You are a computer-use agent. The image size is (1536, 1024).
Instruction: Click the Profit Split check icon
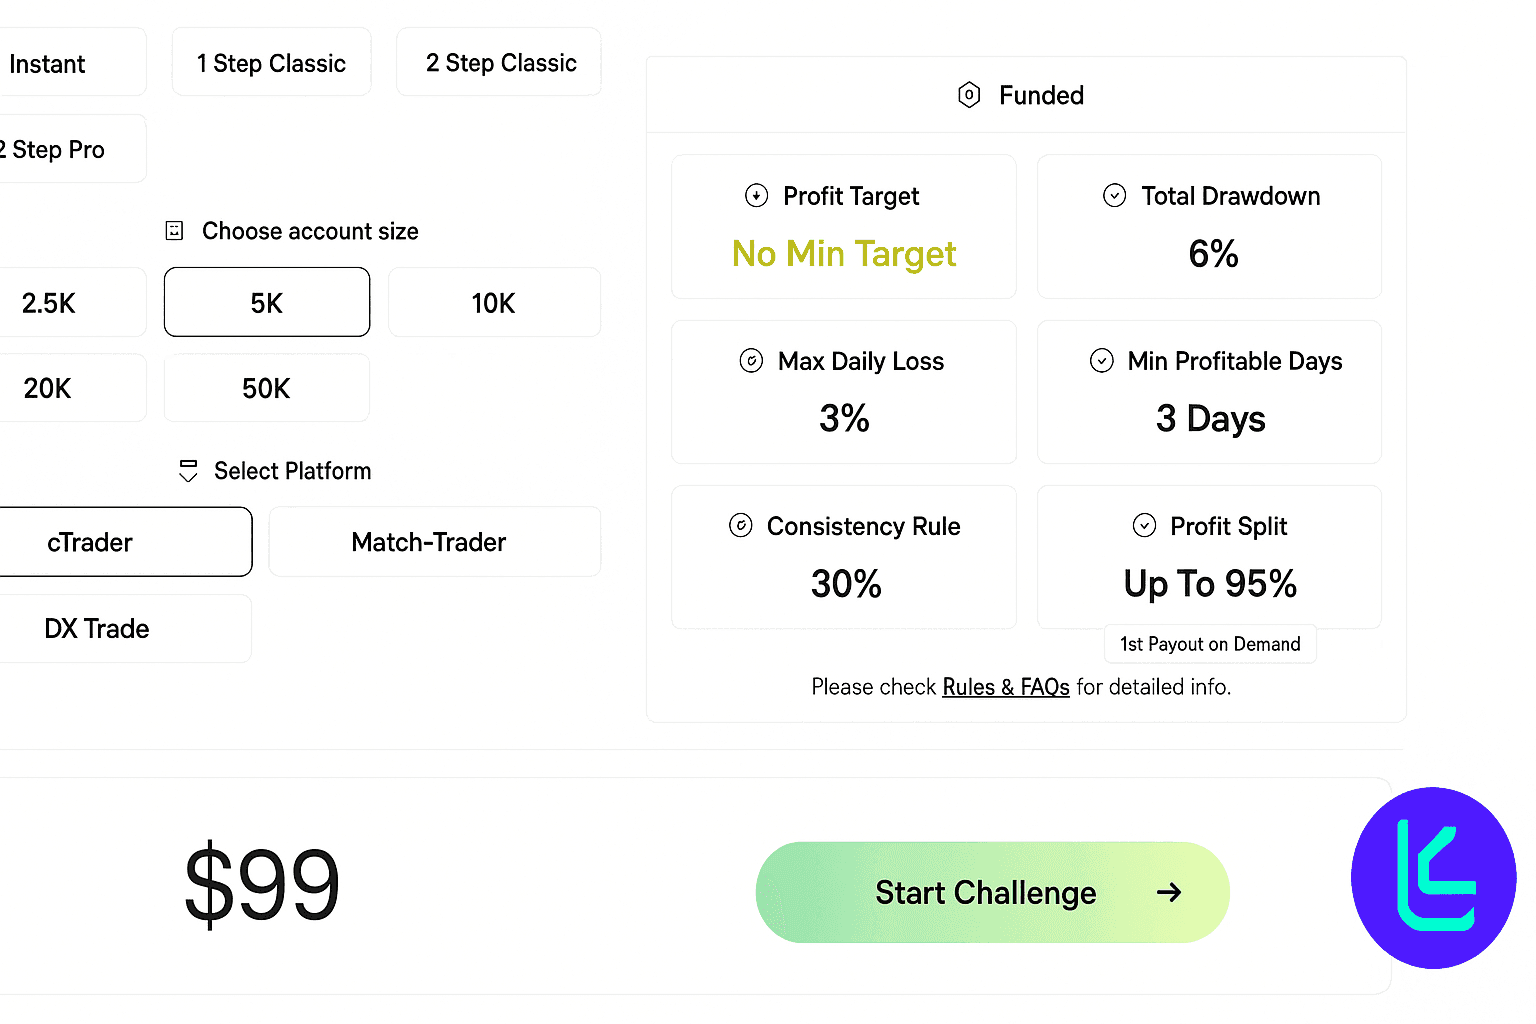1145,526
